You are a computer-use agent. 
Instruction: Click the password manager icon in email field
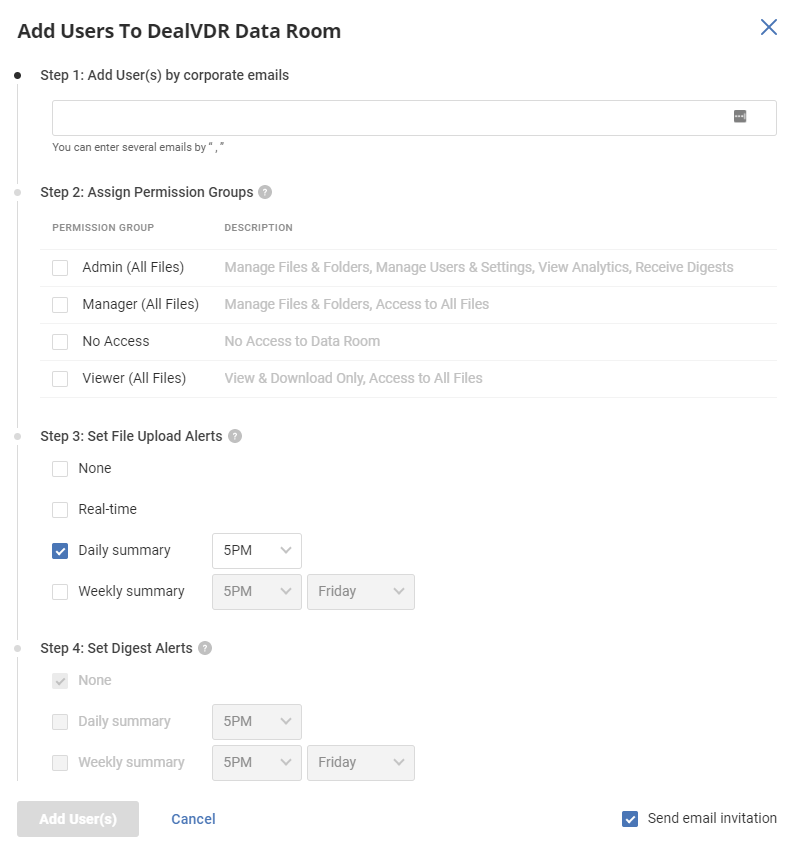tap(740, 117)
